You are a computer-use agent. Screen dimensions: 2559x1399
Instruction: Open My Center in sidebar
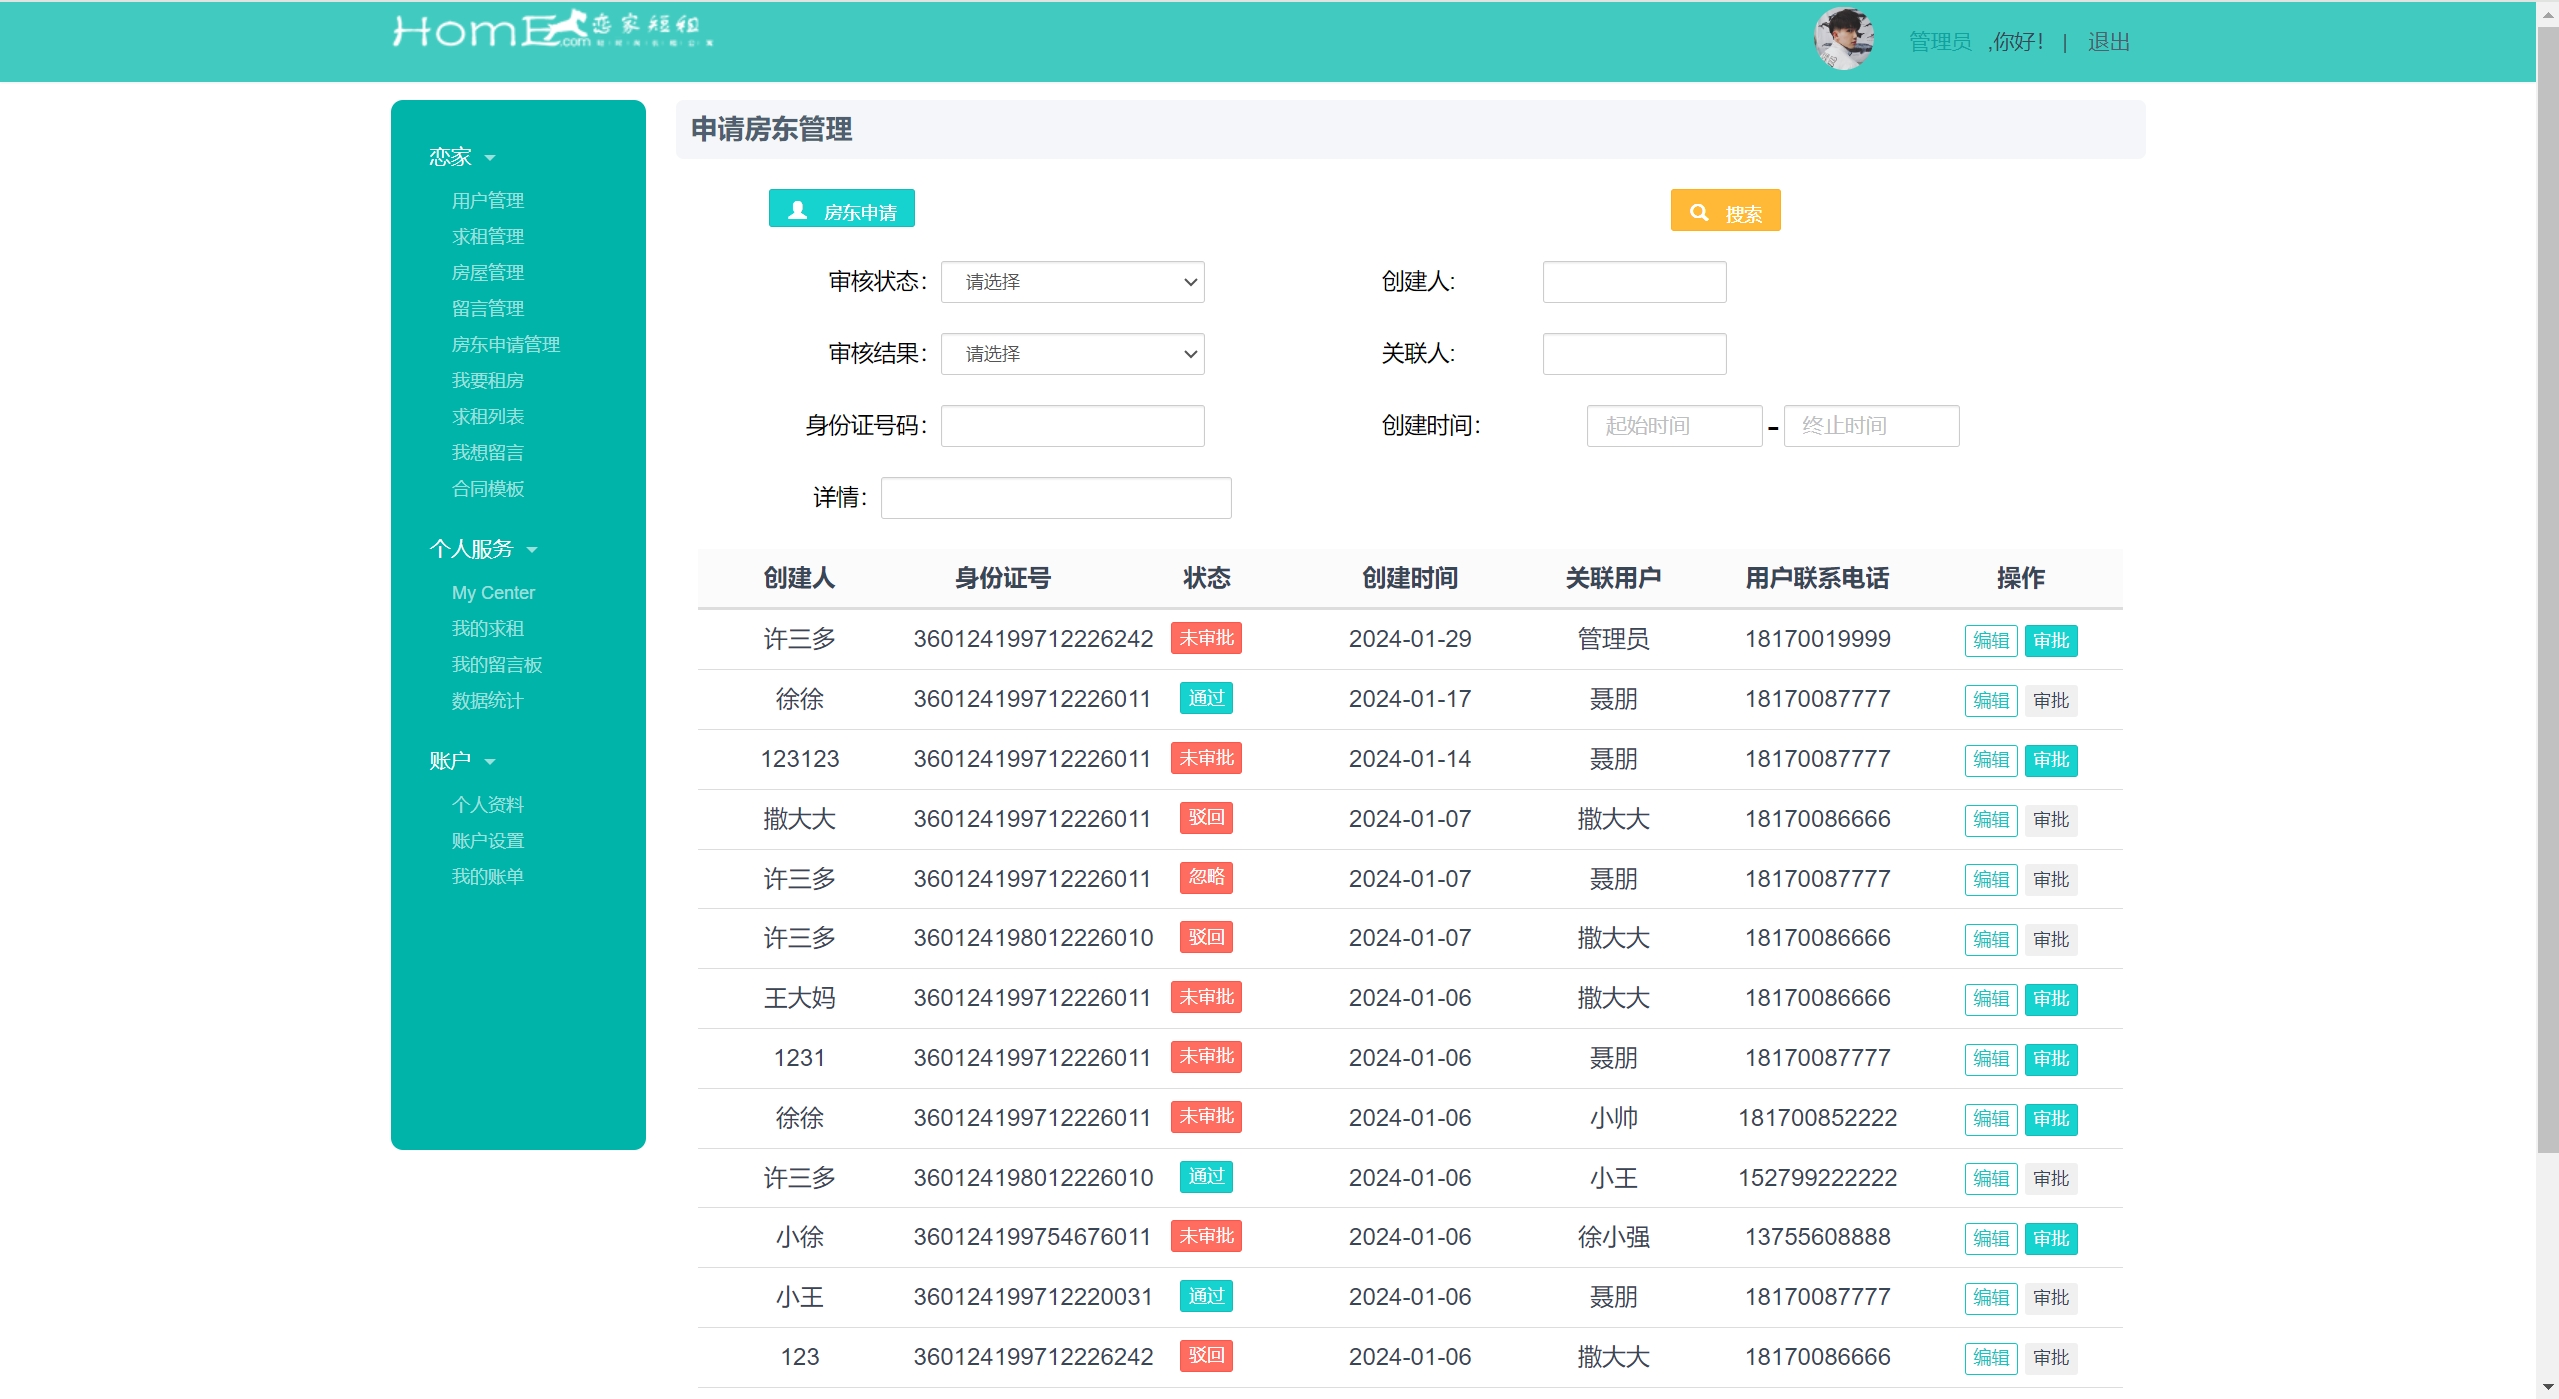tap(493, 593)
